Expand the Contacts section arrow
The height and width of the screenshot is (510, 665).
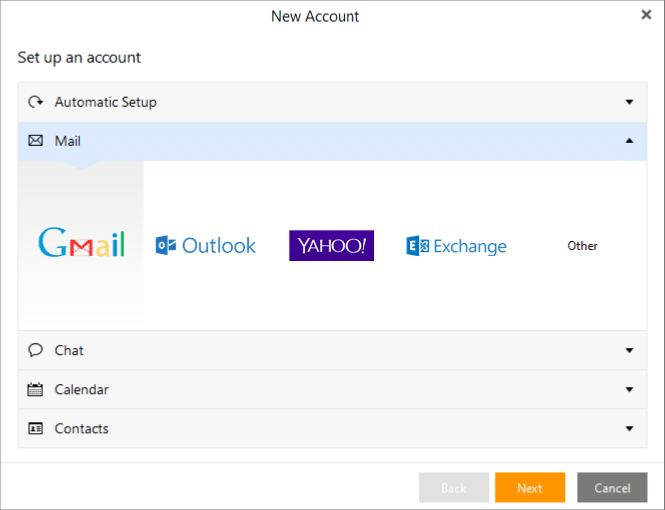coord(629,428)
